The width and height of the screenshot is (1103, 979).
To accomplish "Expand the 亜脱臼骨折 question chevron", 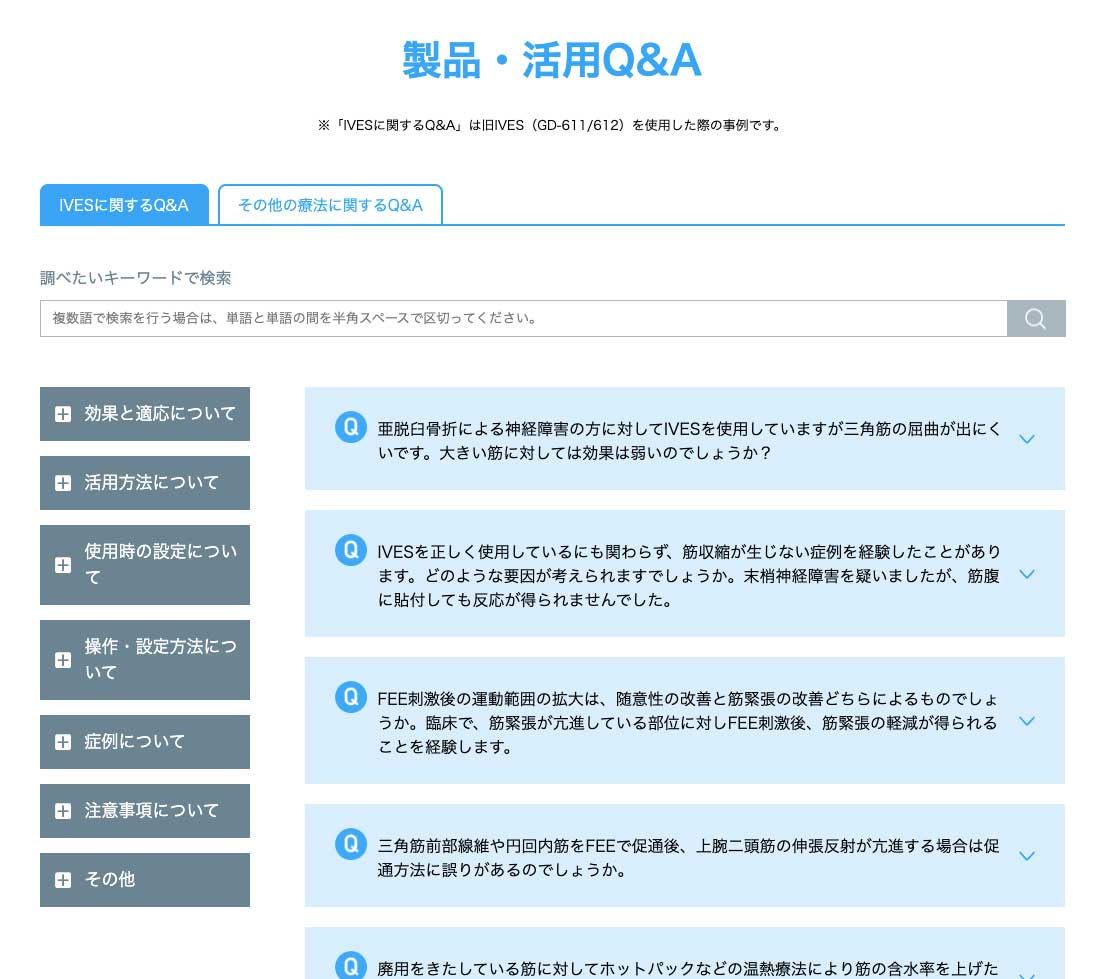I will 1025,439.
